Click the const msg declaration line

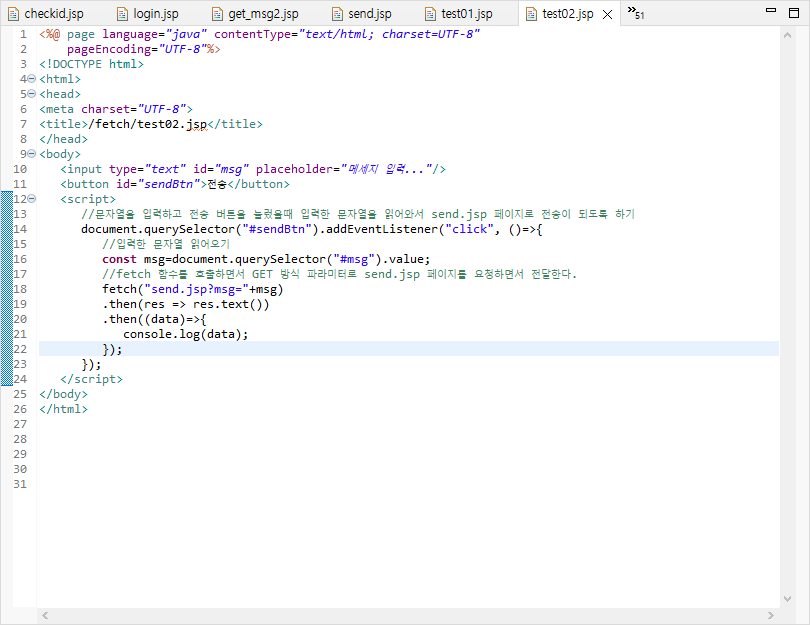266,259
